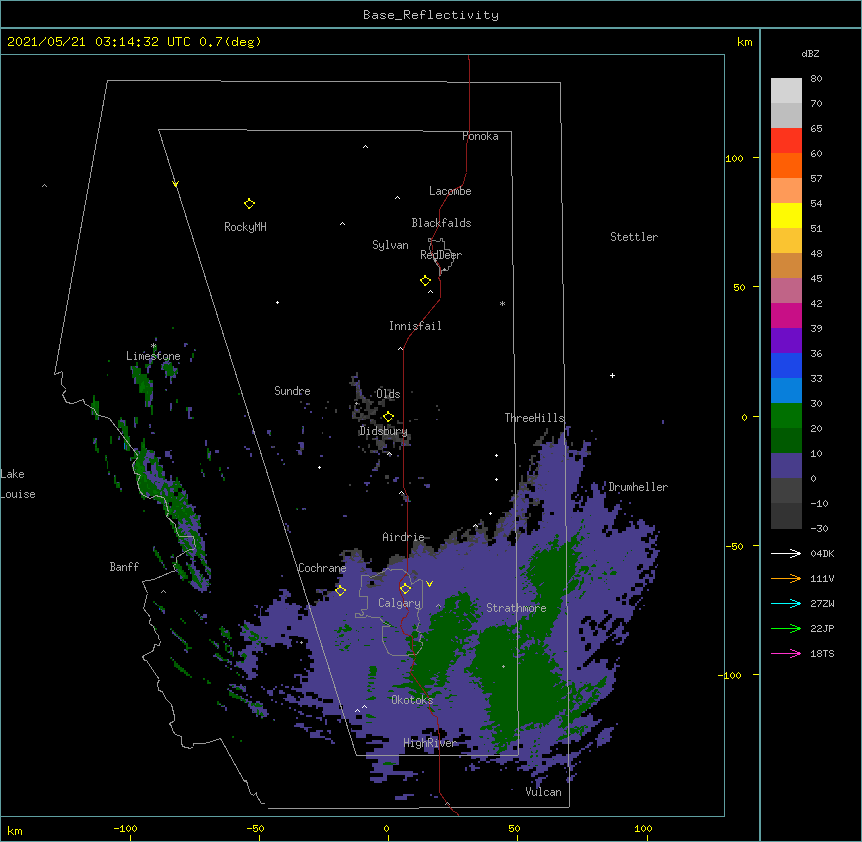
Task: Select the purple 10 dBZ color swatch
Action: click(786, 466)
